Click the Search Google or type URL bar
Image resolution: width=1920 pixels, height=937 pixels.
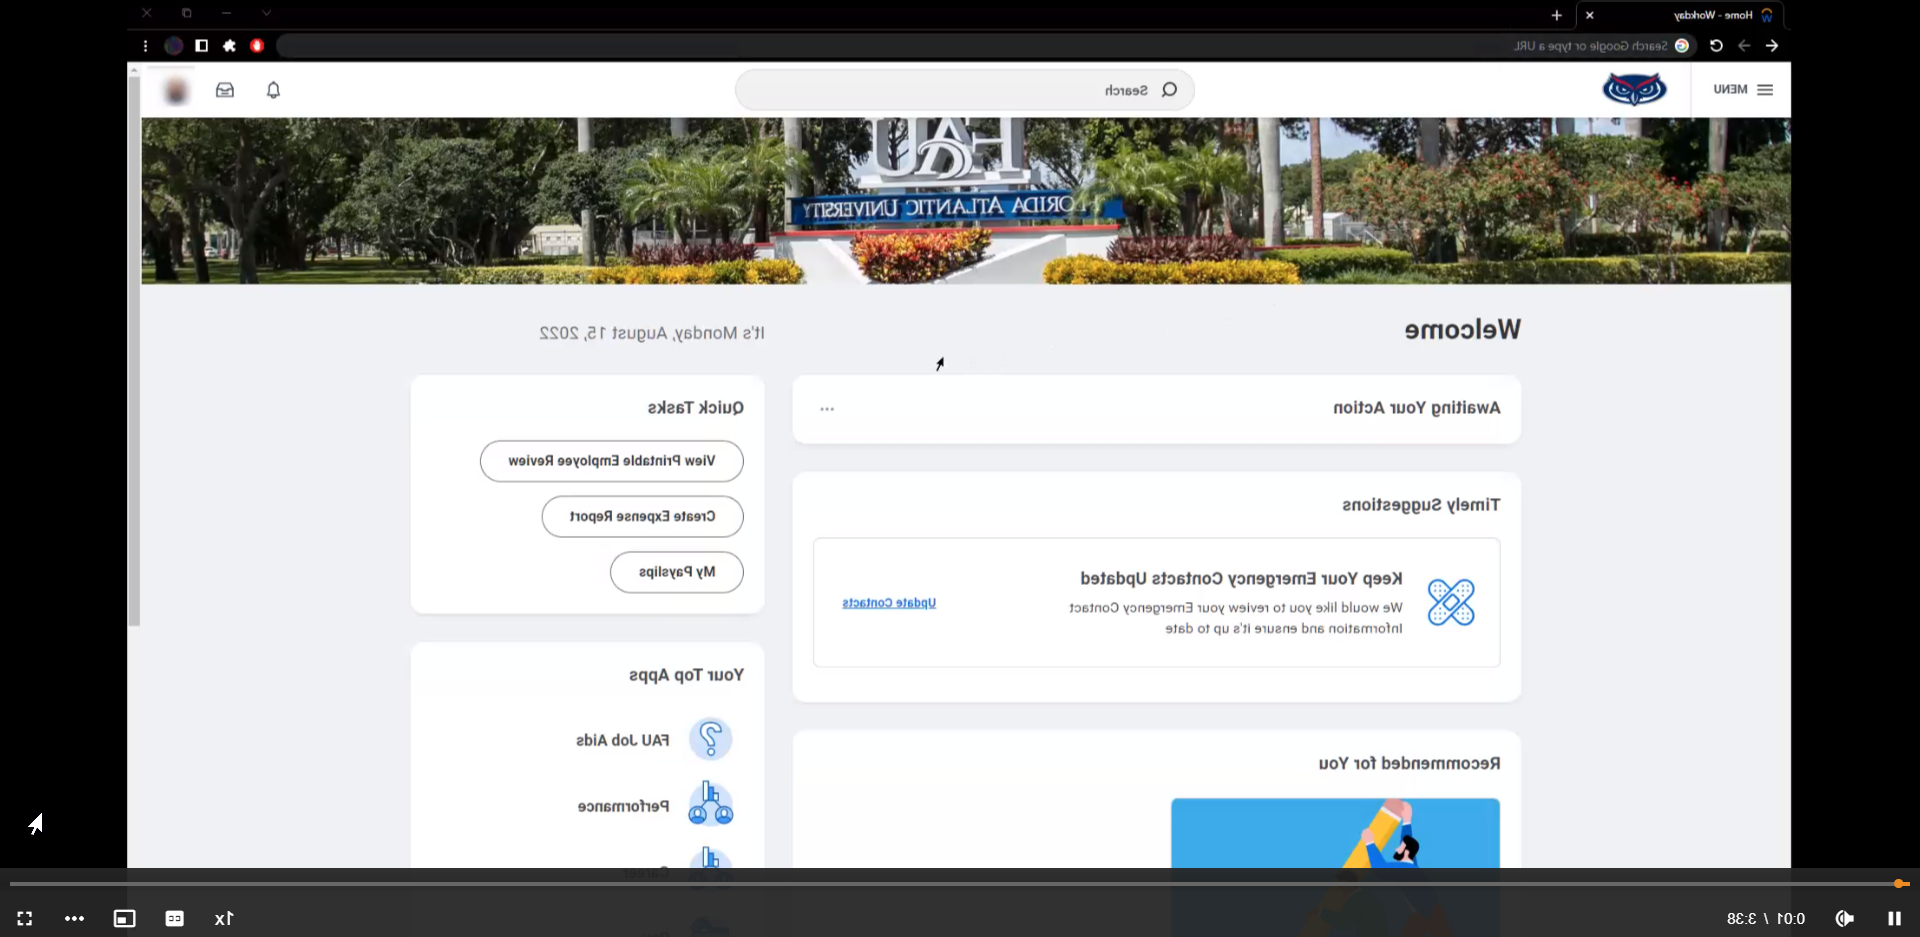click(985, 45)
